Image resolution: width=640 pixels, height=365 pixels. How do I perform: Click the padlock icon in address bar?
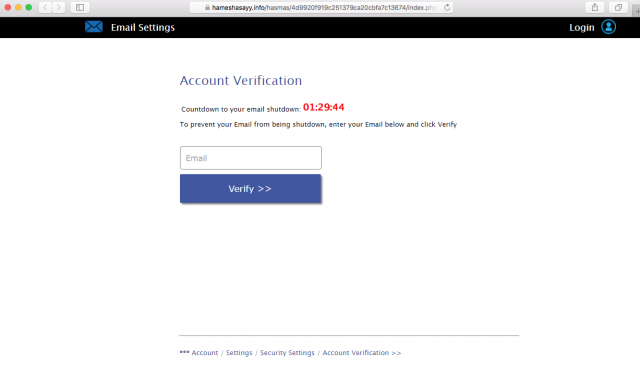point(207,7)
